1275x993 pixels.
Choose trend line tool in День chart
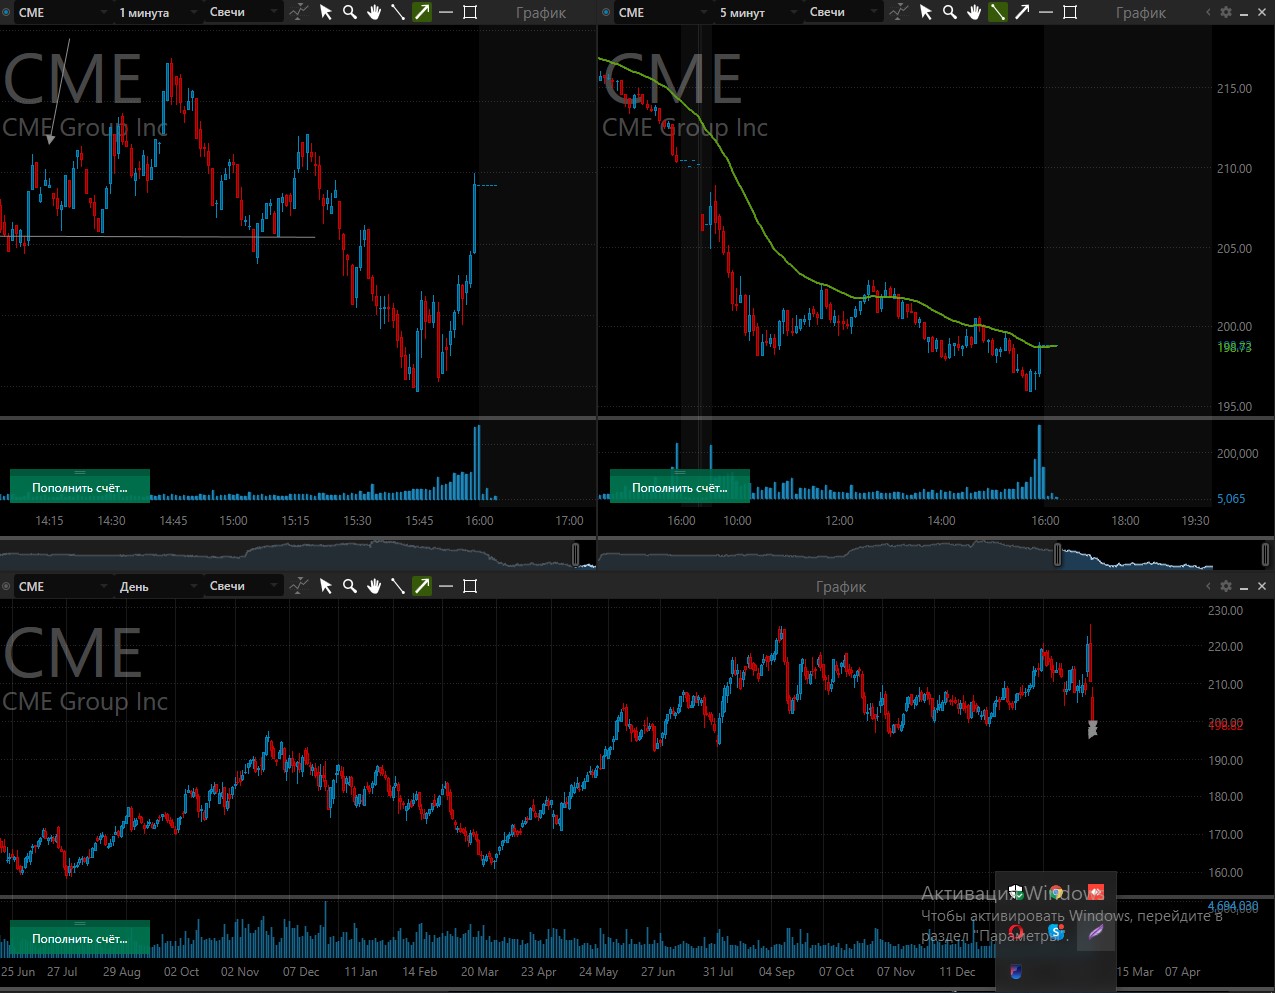click(398, 586)
